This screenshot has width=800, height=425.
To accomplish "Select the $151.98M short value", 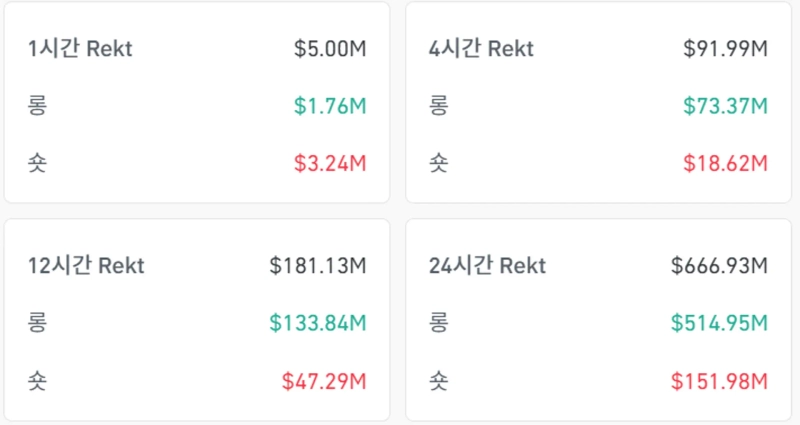I will point(719,380).
